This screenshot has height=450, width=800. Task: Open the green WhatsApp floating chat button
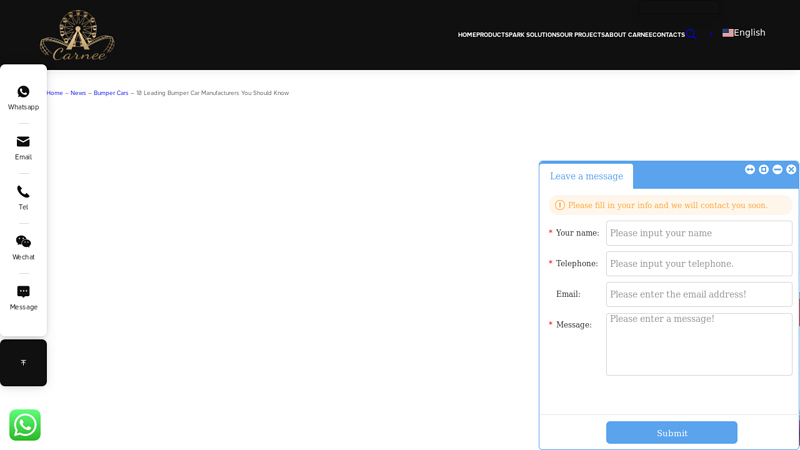click(x=25, y=425)
